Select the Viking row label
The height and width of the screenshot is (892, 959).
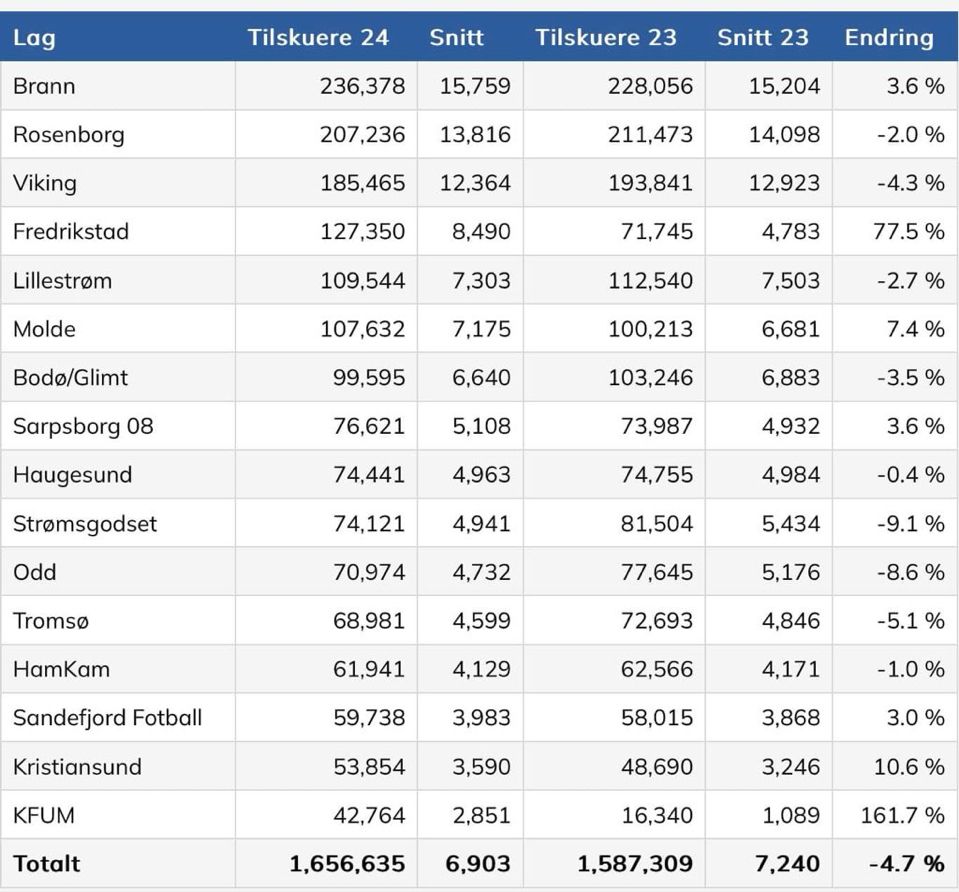[45, 183]
